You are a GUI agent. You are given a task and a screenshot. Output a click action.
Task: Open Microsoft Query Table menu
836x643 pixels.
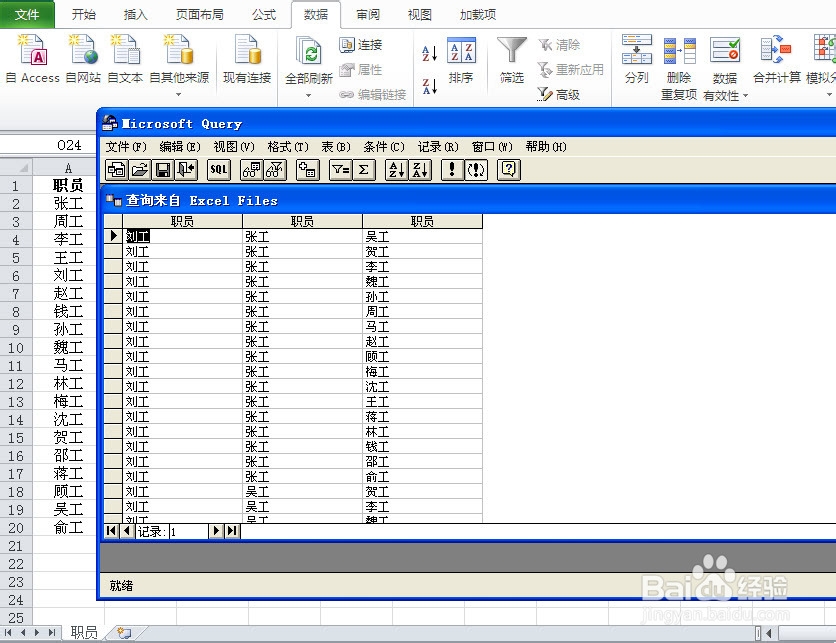336,147
